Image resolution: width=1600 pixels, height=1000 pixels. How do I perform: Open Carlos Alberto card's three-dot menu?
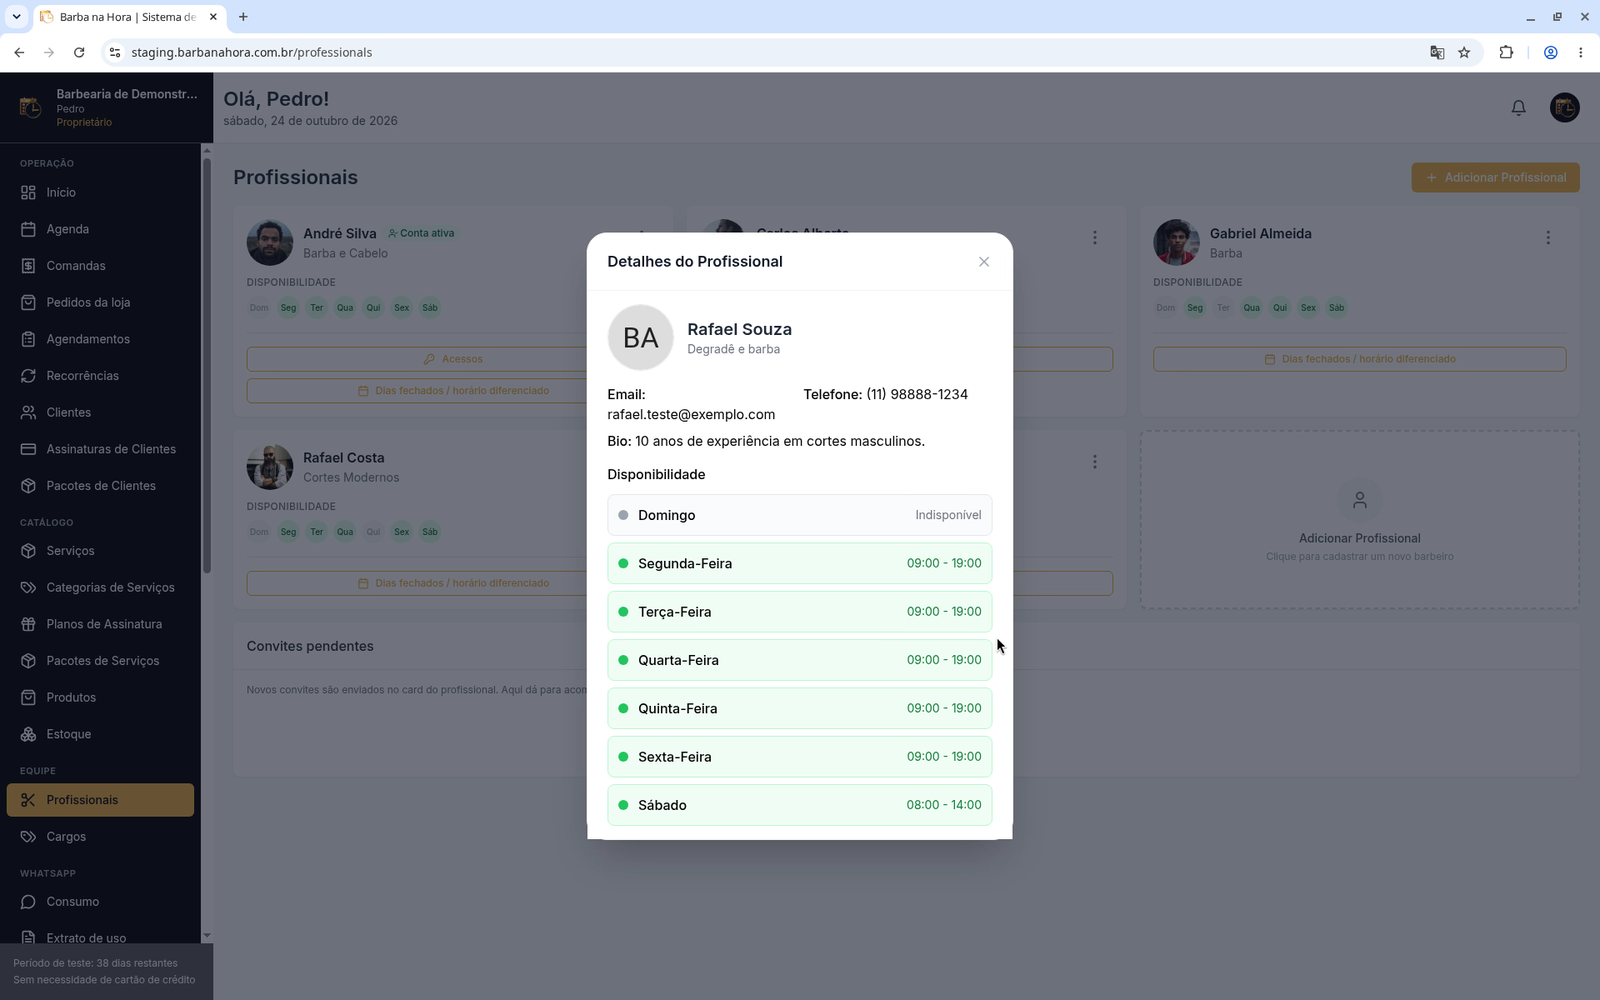1095,238
